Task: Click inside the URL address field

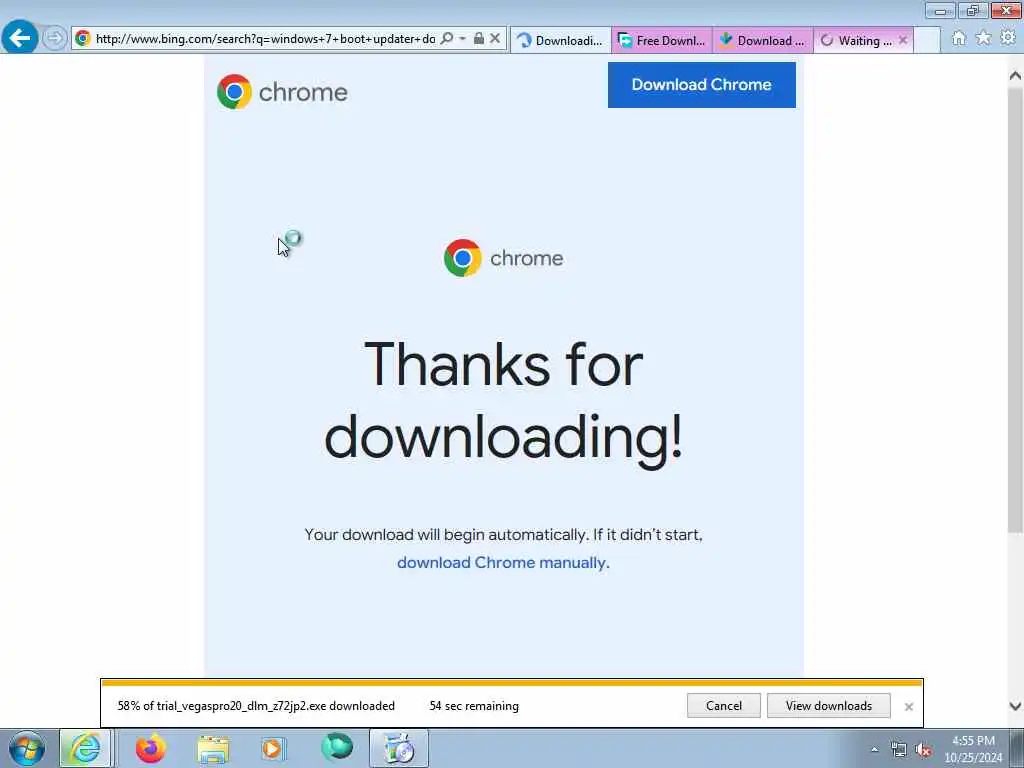Action: point(264,39)
